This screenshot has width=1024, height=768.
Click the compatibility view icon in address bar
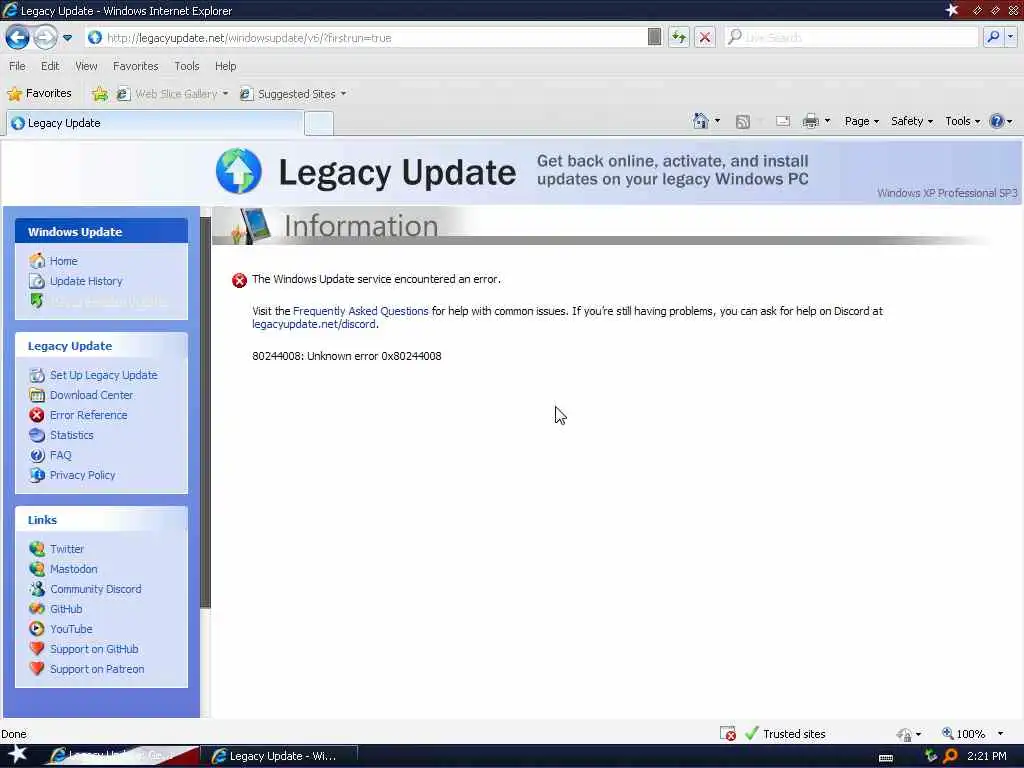click(x=654, y=37)
